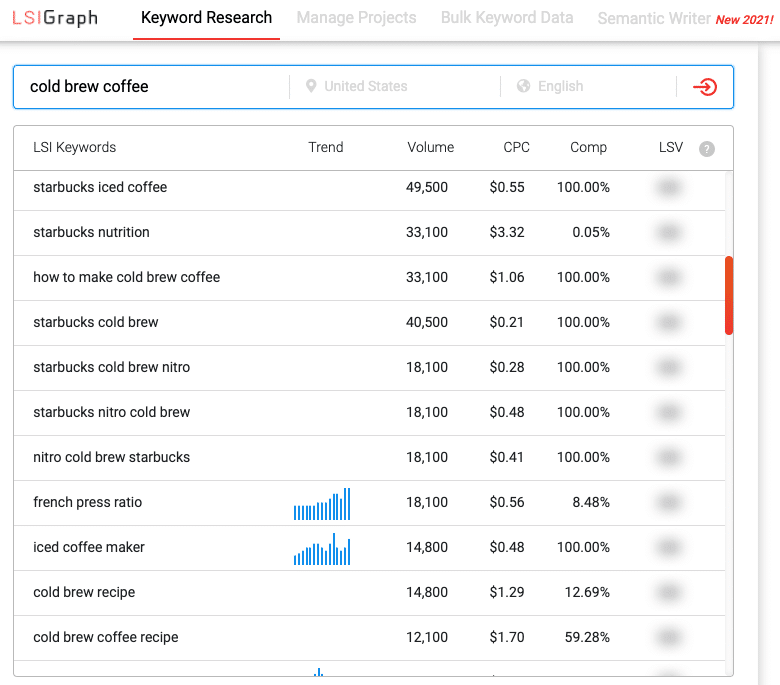Screen dimensions: 780x685
Task: Select keyword 'cold brew recipe'
Action: pyautogui.click(x=84, y=592)
